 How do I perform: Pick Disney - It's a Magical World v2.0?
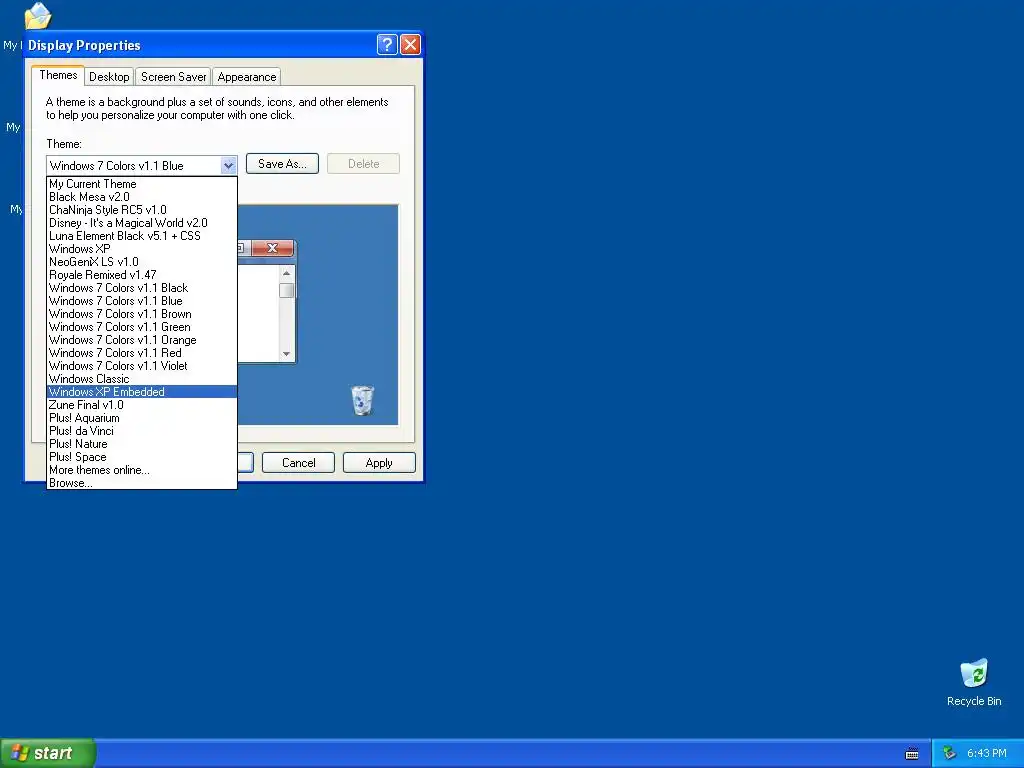click(x=142, y=223)
